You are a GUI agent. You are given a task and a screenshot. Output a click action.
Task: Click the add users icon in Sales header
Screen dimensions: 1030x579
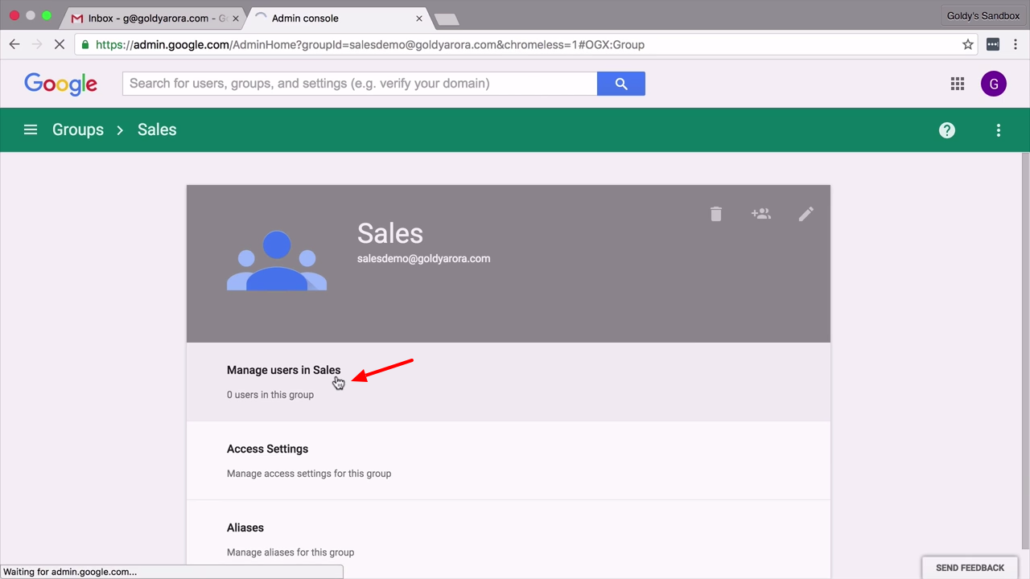[761, 214]
